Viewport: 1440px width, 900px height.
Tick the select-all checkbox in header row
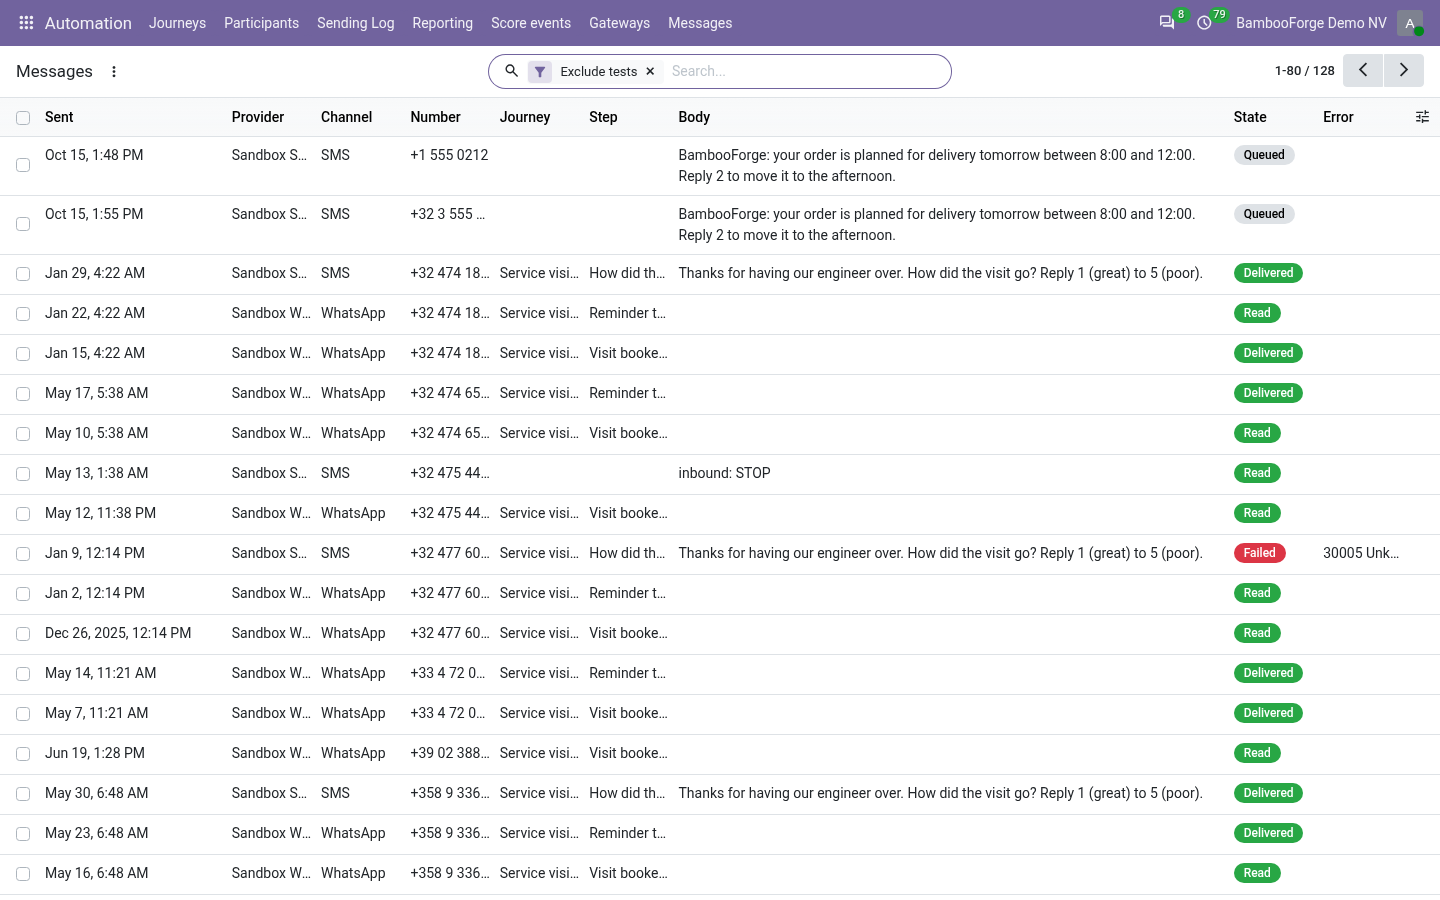pyautogui.click(x=23, y=118)
